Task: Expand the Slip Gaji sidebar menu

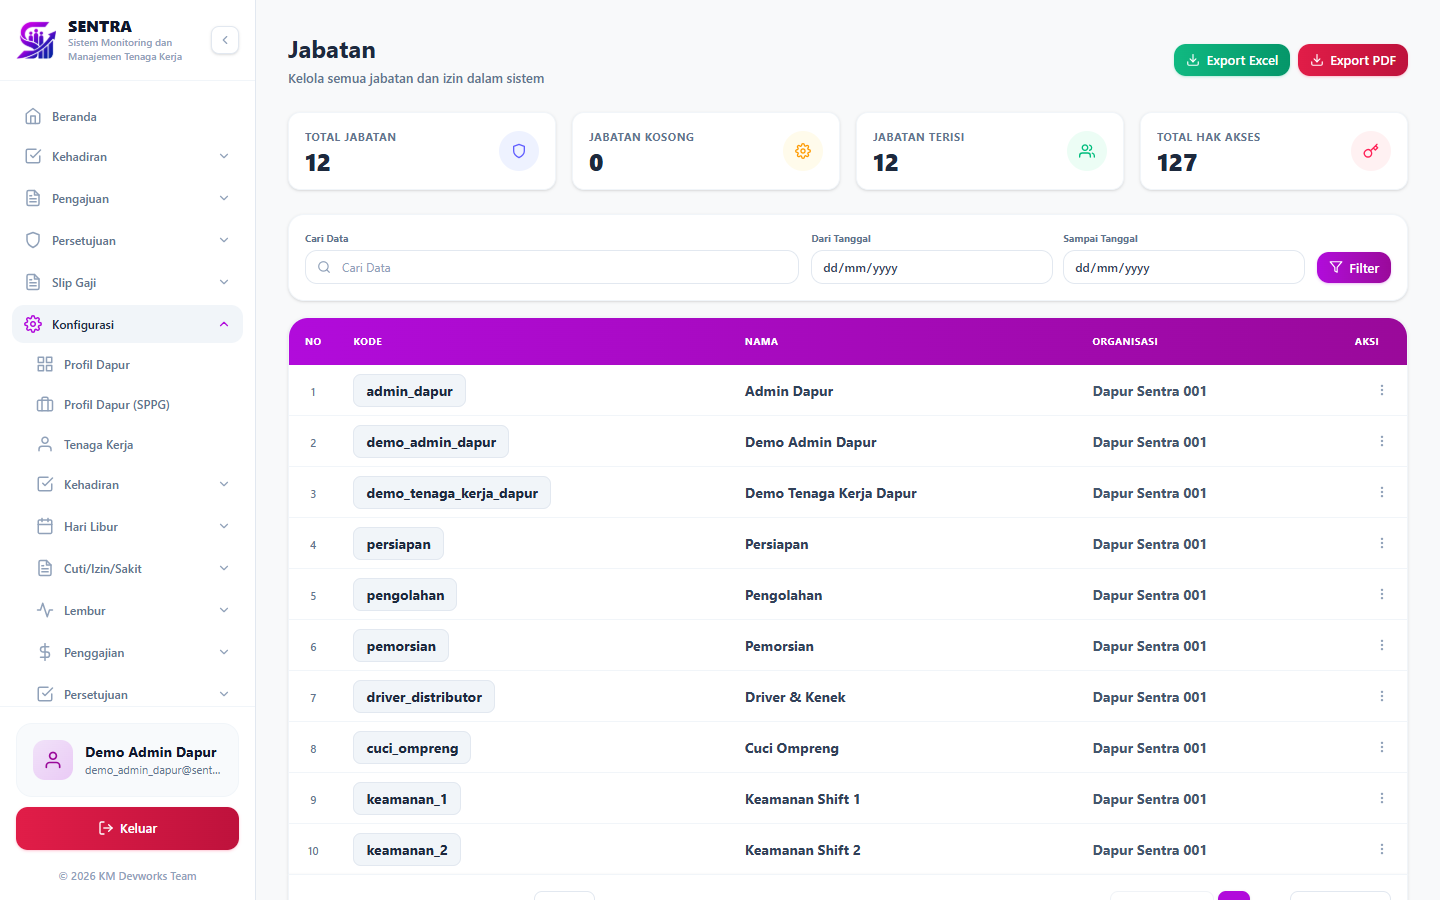Action: [127, 282]
